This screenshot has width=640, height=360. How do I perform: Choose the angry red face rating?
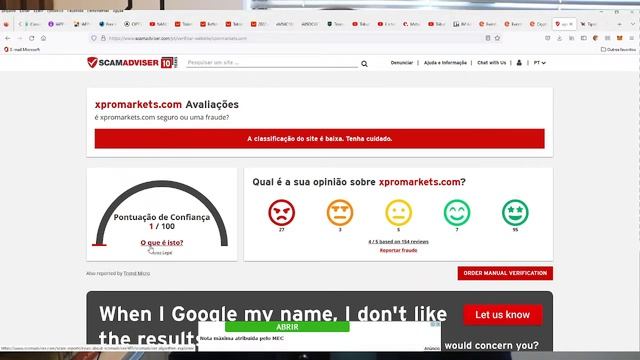click(x=281, y=212)
